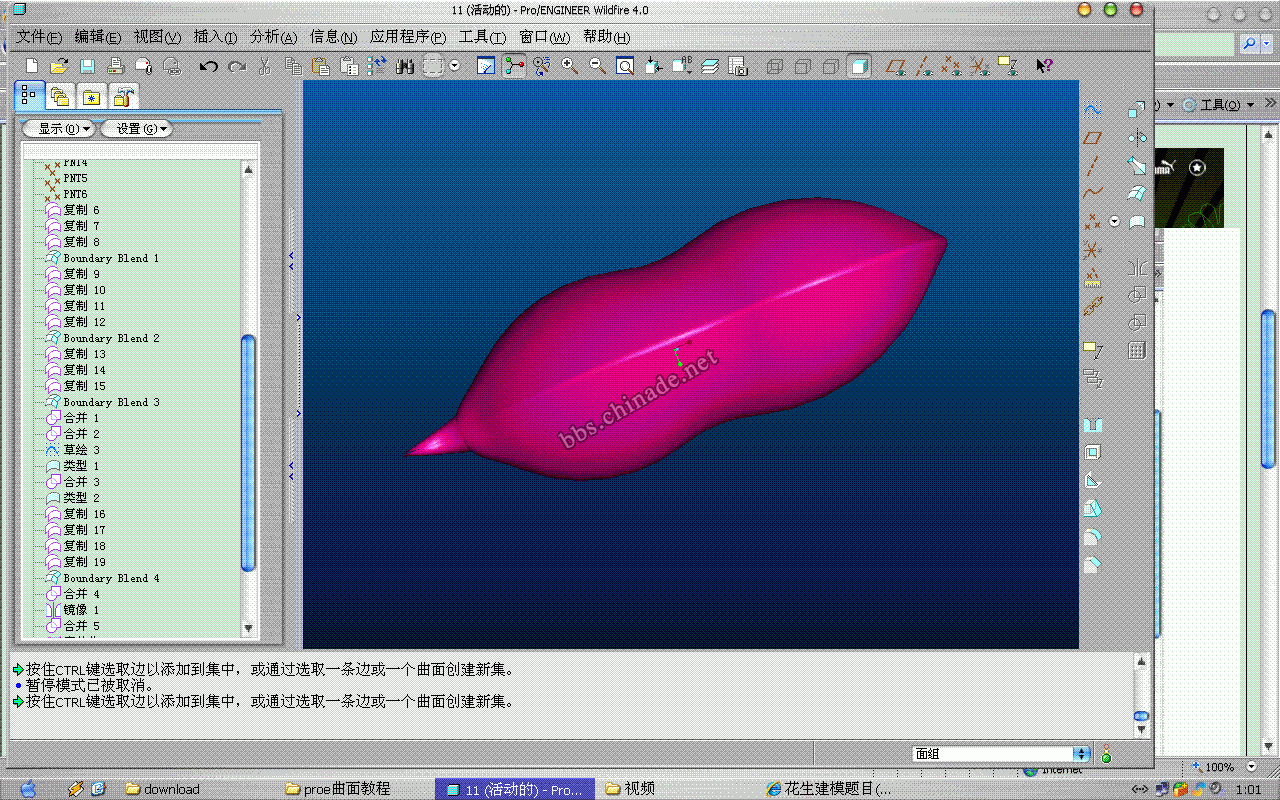Image resolution: width=1280 pixels, height=800 pixels.
Task: Open the 插入 menu
Action: click(x=214, y=37)
